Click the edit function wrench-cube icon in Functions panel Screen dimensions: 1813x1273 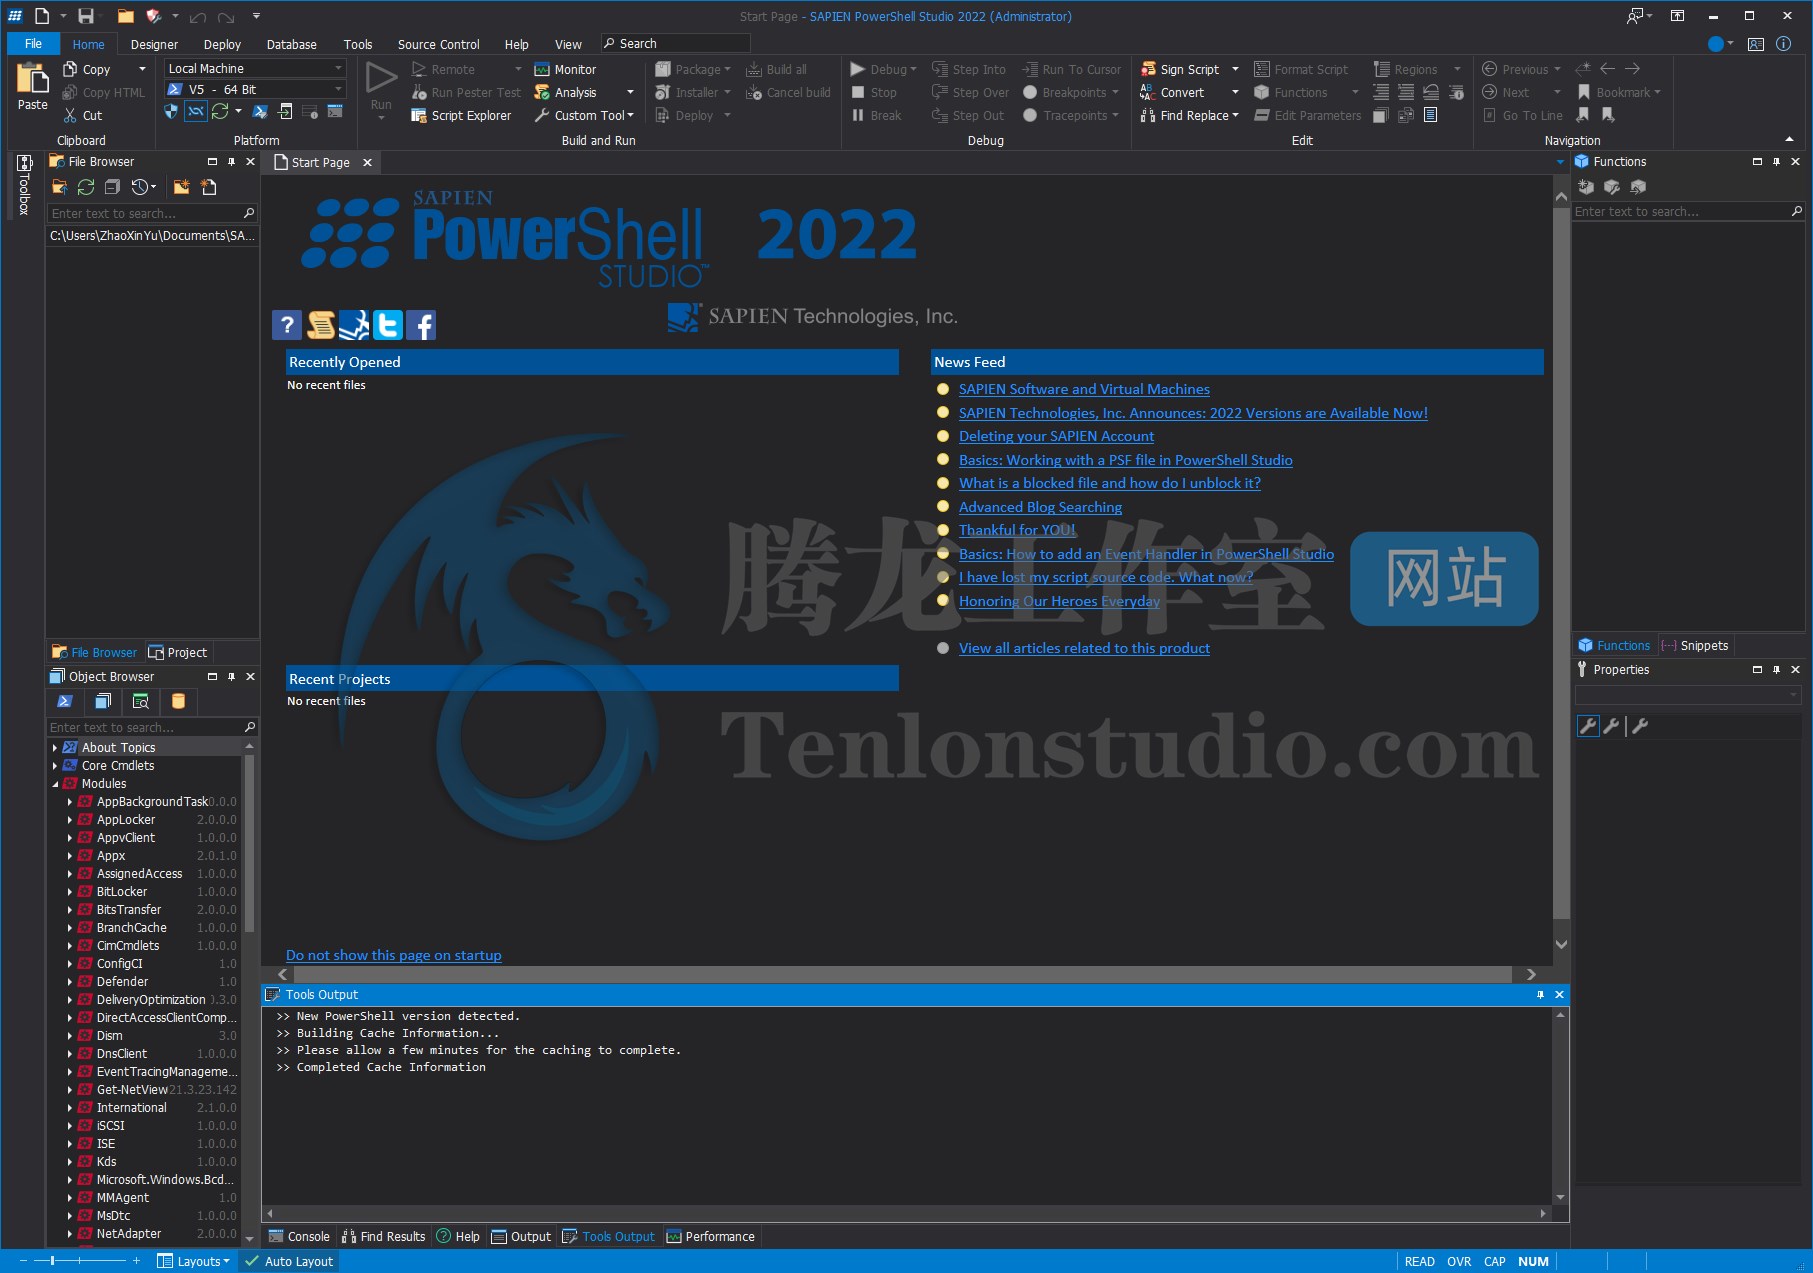click(1611, 186)
